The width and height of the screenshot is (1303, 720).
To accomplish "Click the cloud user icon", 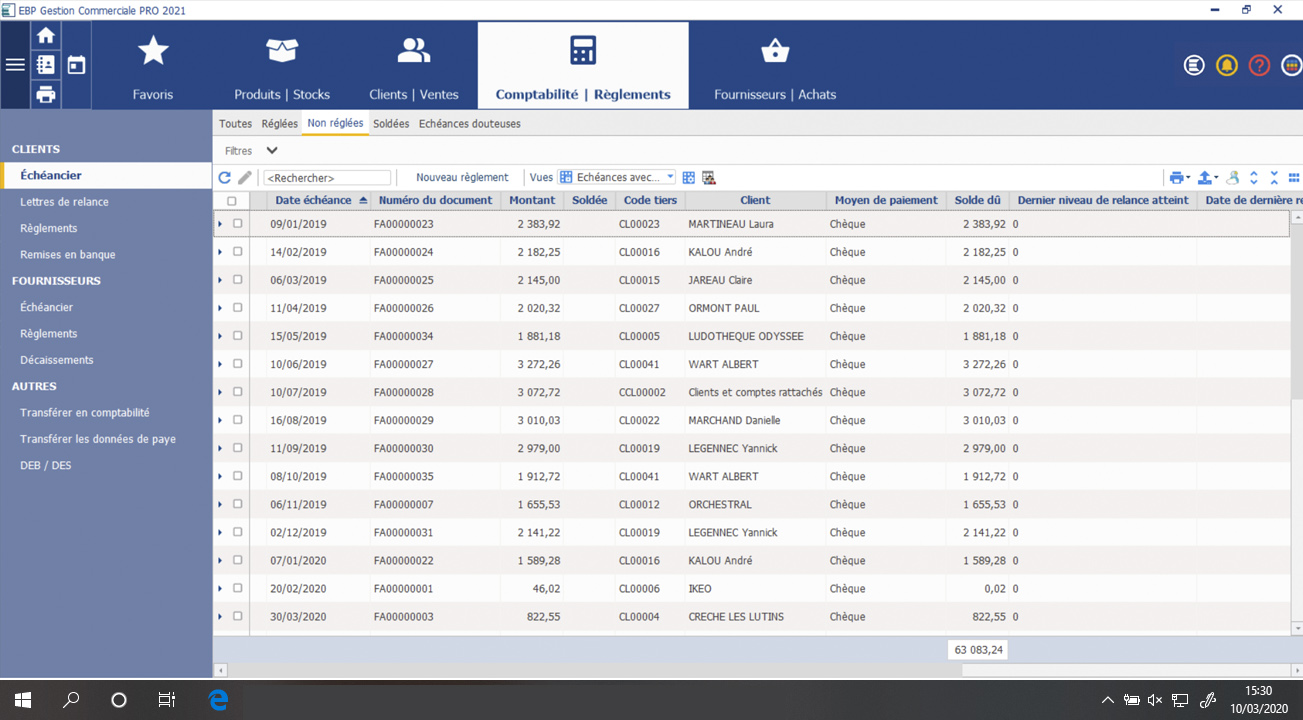I will (1233, 178).
